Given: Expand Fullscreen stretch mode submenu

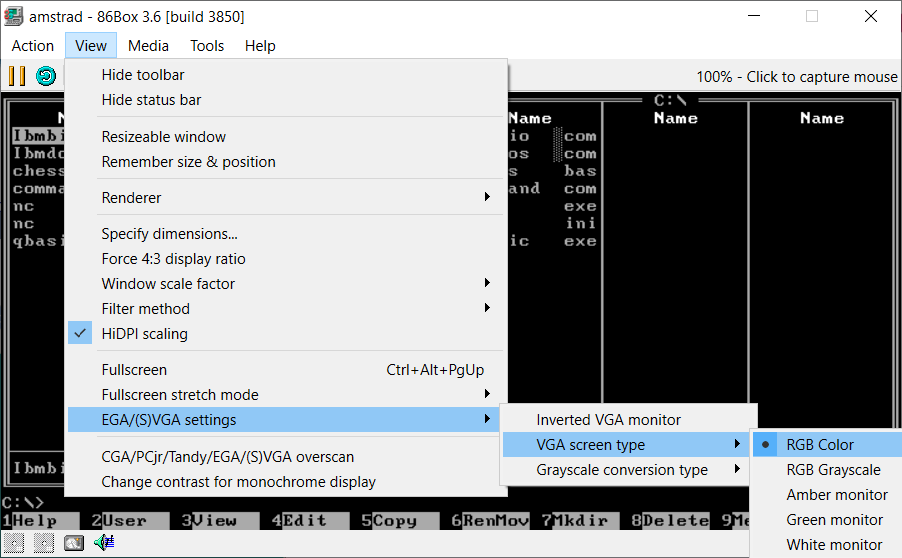Looking at the screenshot, I should 285,395.
